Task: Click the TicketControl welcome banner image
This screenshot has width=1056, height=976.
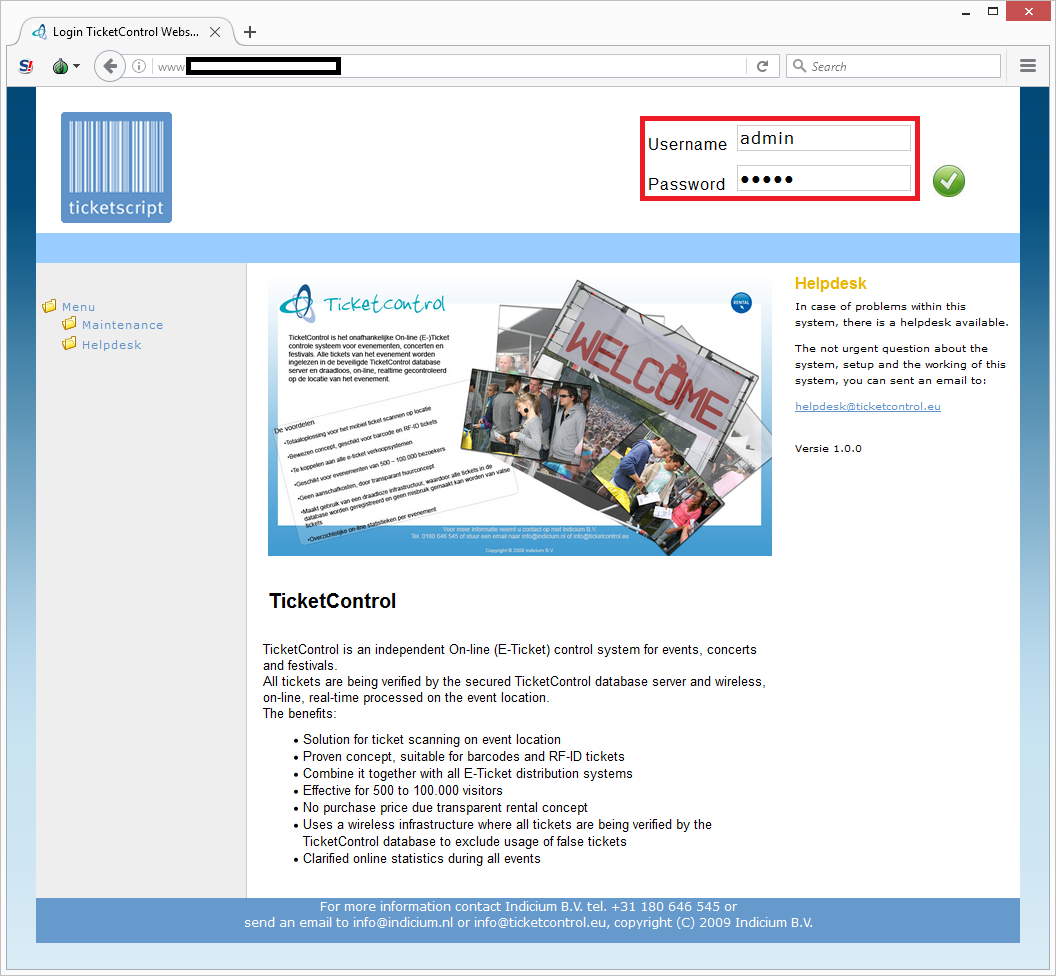Action: click(520, 416)
